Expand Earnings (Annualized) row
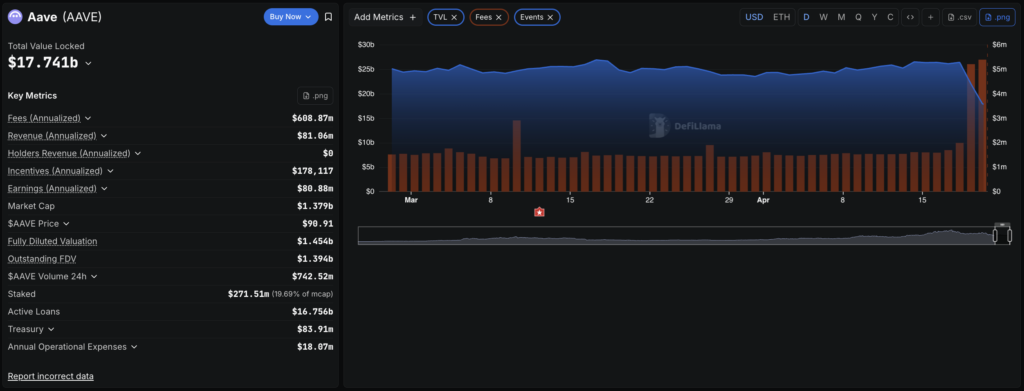The height and width of the screenshot is (391, 1024). (x=104, y=189)
